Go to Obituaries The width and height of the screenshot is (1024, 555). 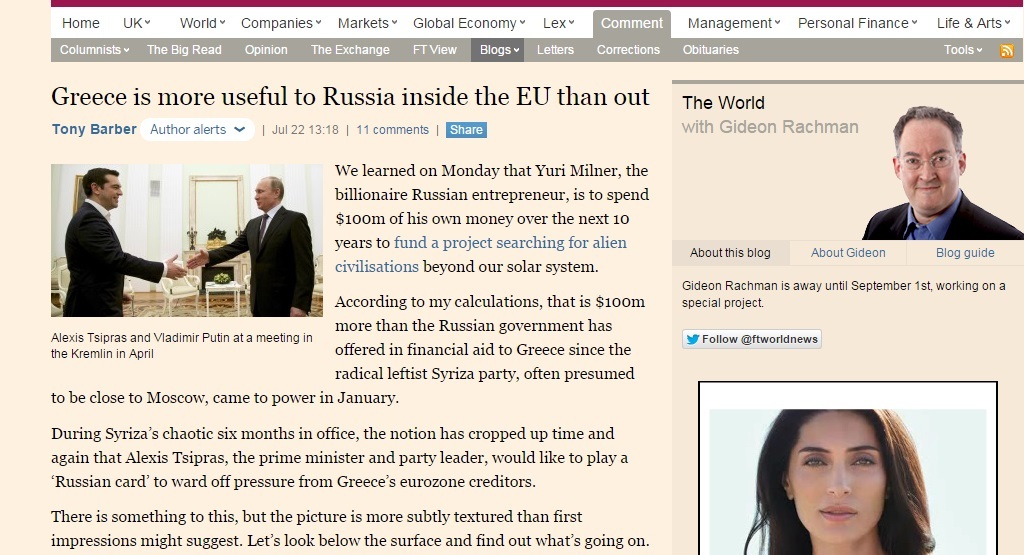coord(711,50)
